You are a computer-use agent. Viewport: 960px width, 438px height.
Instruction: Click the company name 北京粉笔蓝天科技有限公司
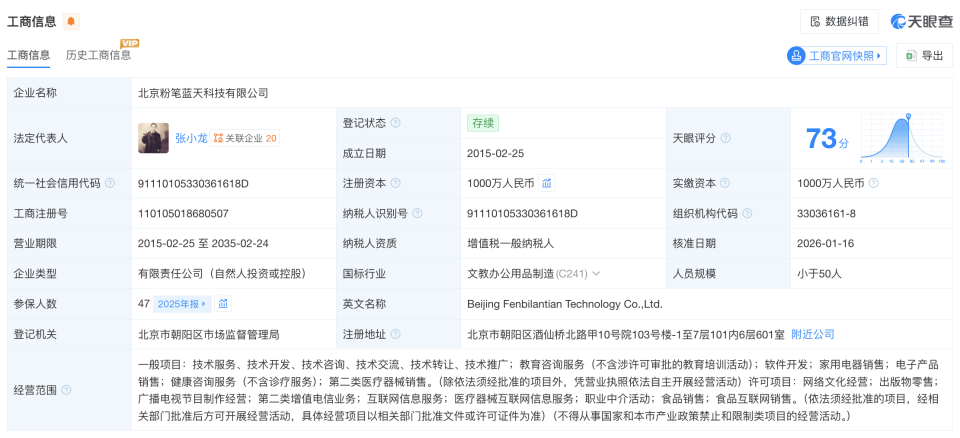pyautogui.click(x=203, y=93)
